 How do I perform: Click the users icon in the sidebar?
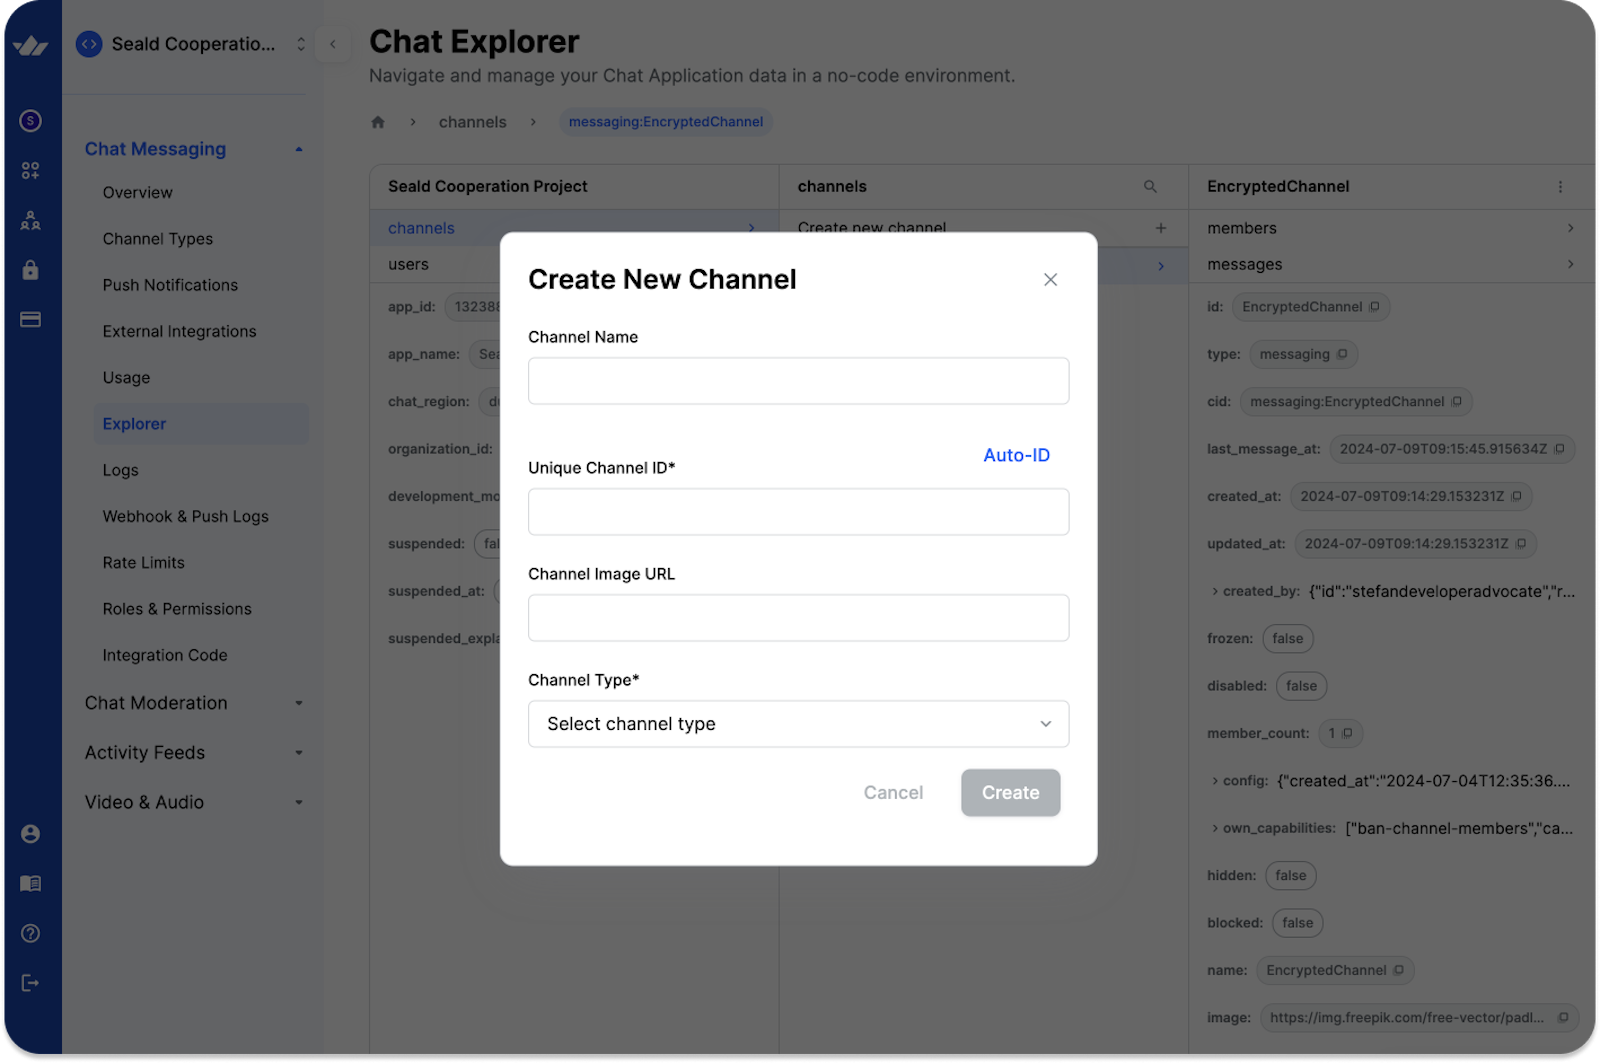(30, 221)
